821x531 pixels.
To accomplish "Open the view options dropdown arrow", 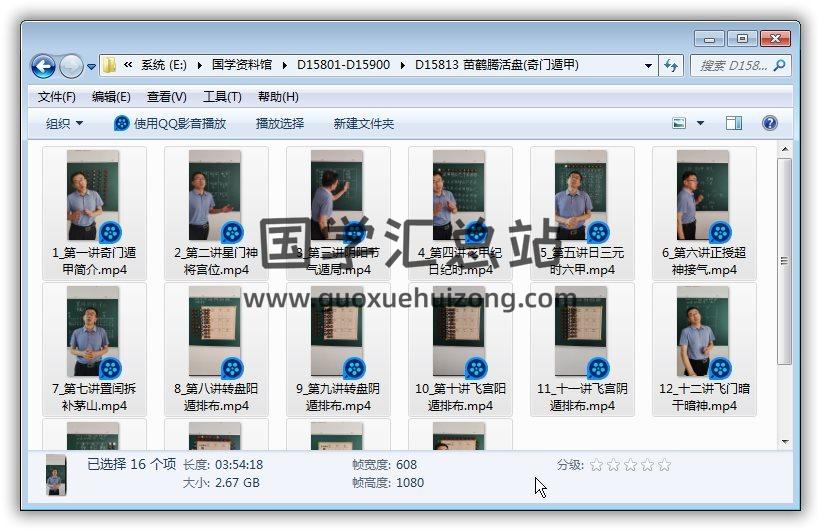I will point(700,124).
